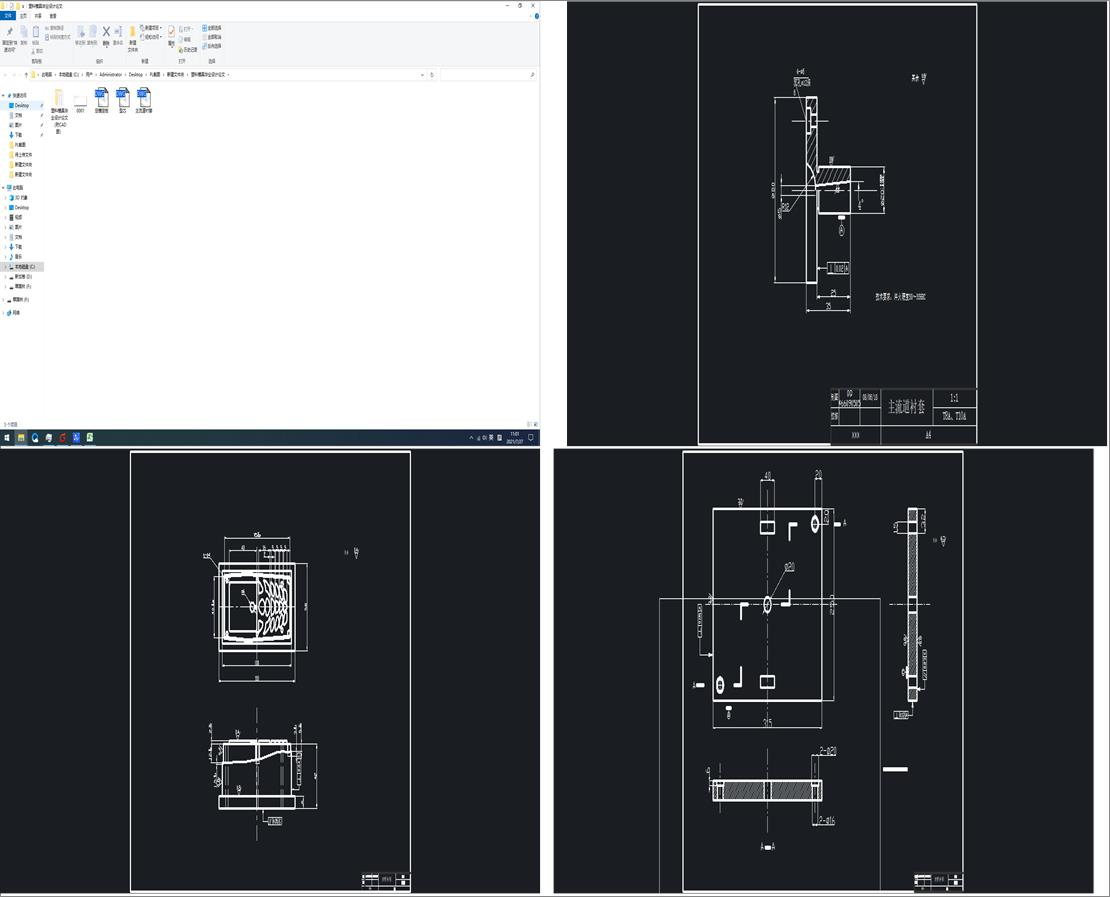Expand the 3D Objects tree node

[x=6, y=198]
